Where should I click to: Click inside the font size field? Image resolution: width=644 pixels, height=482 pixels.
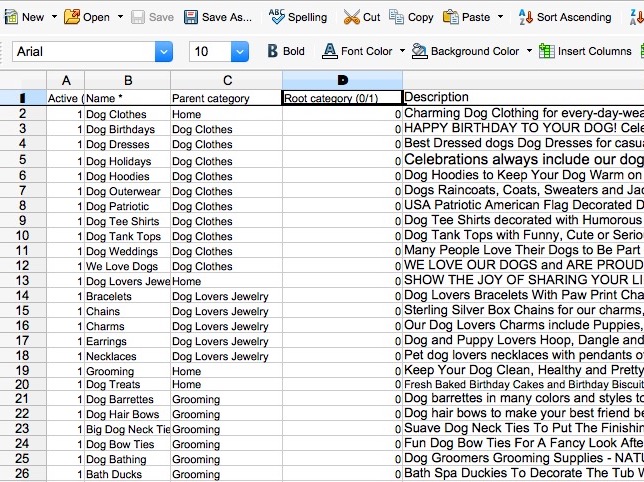[210, 52]
